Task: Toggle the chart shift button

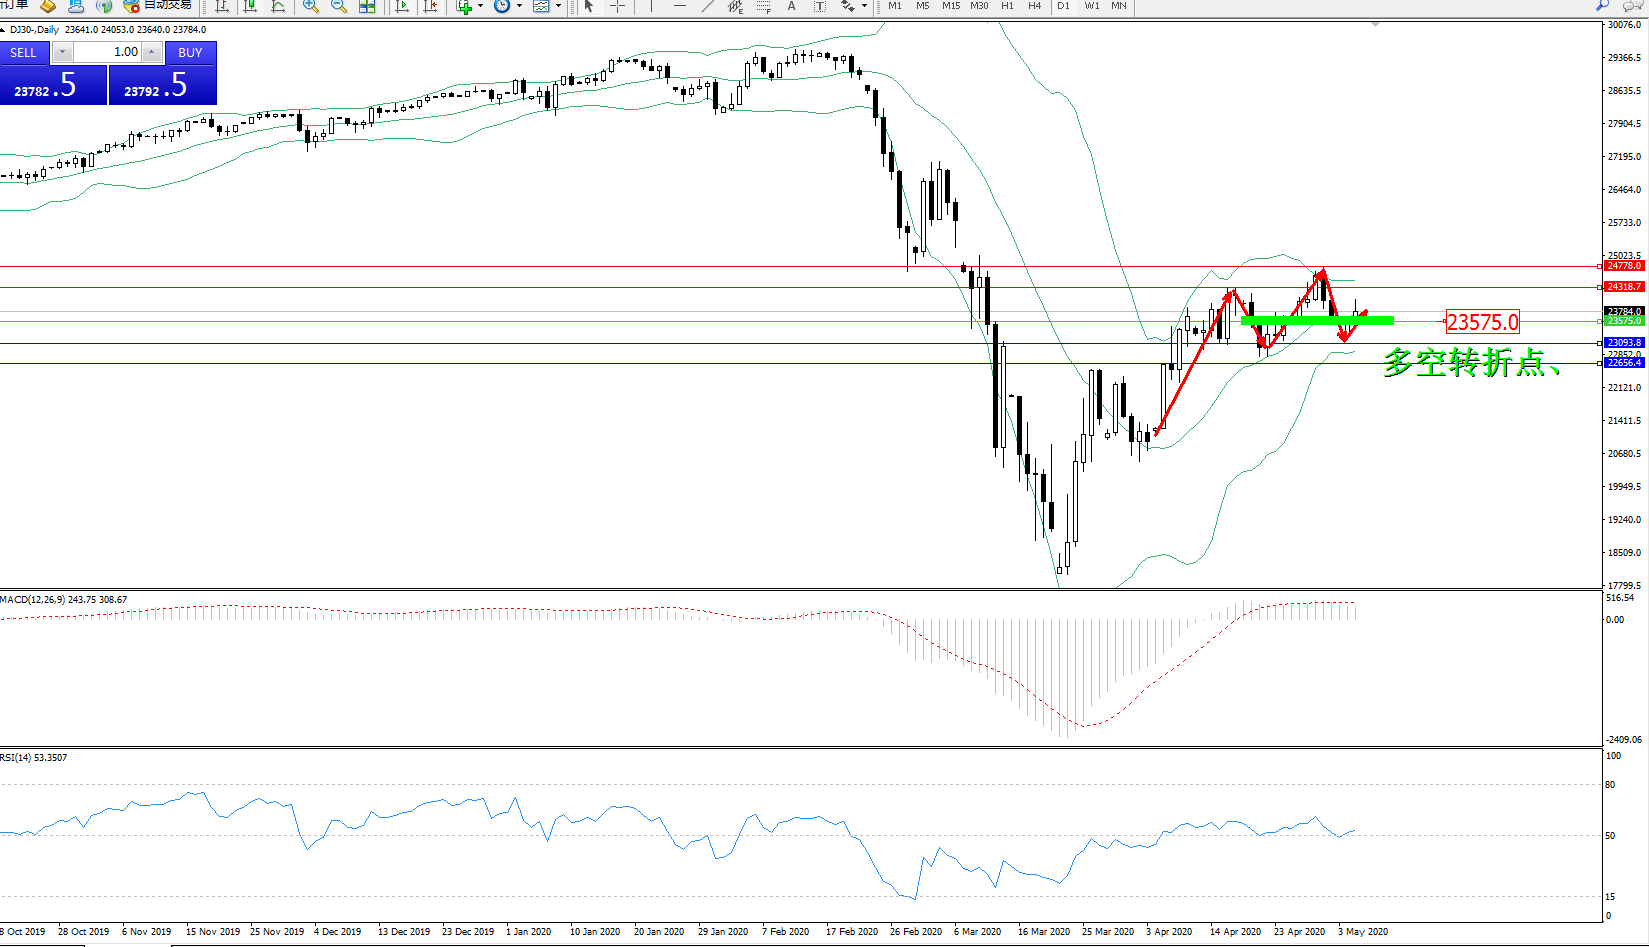Action: pyautogui.click(x=430, y=6)
